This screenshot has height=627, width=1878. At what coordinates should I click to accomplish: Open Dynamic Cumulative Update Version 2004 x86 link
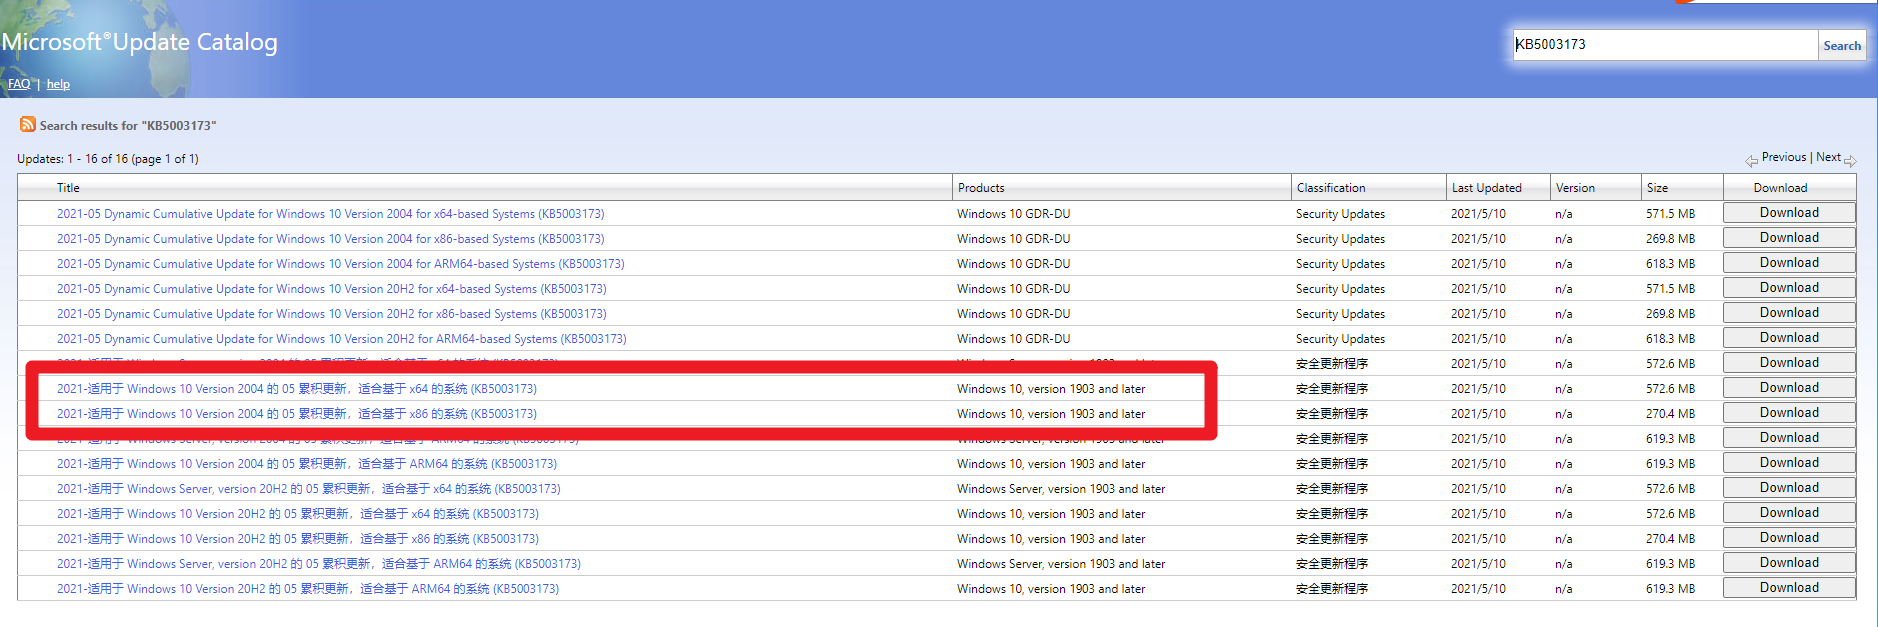click(331, 239)
